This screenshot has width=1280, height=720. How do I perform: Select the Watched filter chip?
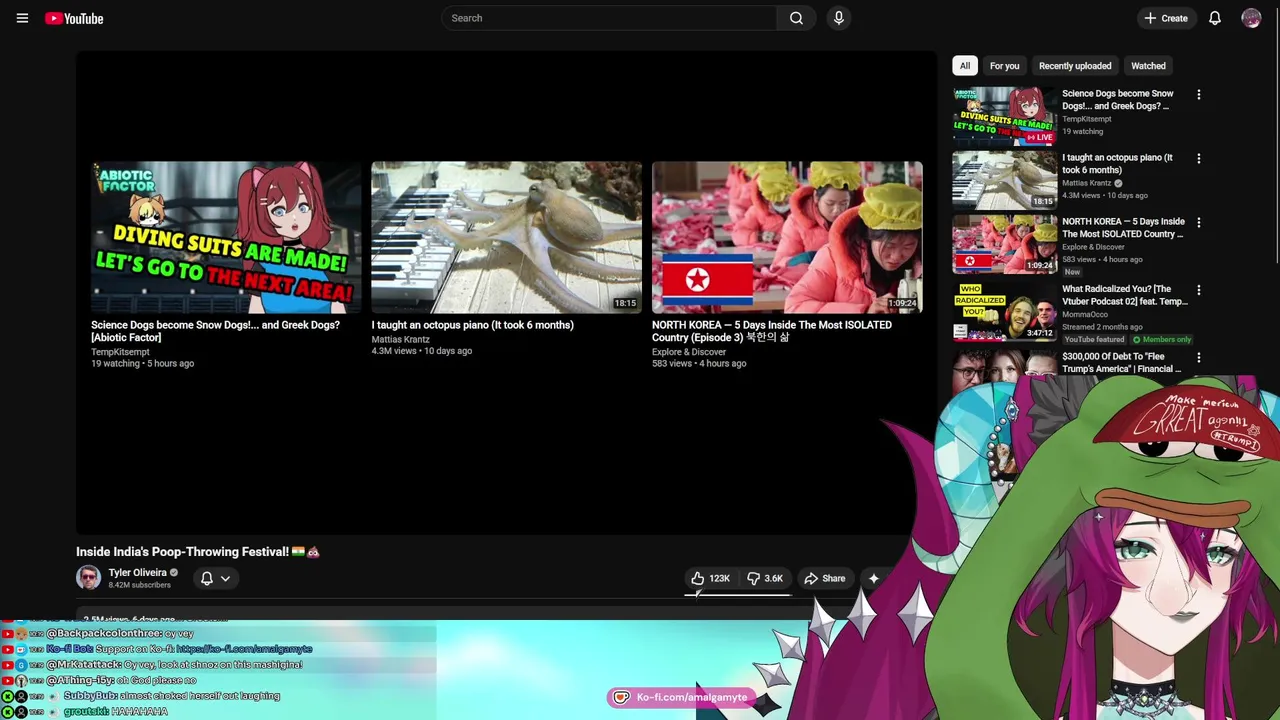click(1148, 66)
